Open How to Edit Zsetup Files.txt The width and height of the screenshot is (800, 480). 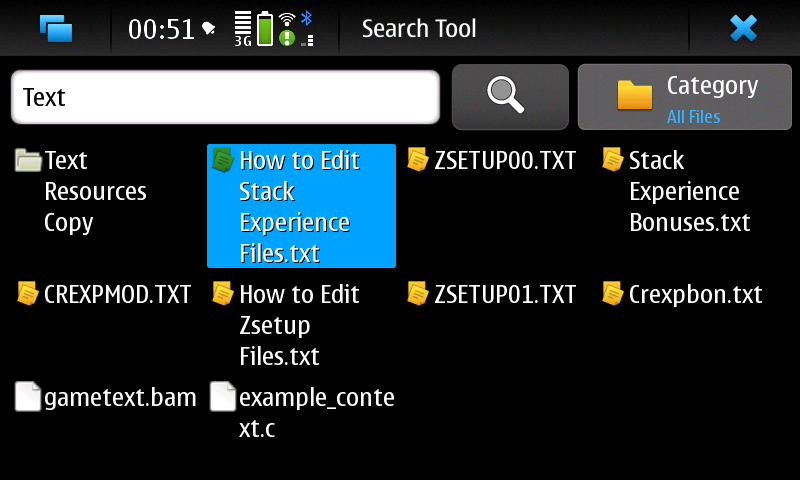[286, 324]
